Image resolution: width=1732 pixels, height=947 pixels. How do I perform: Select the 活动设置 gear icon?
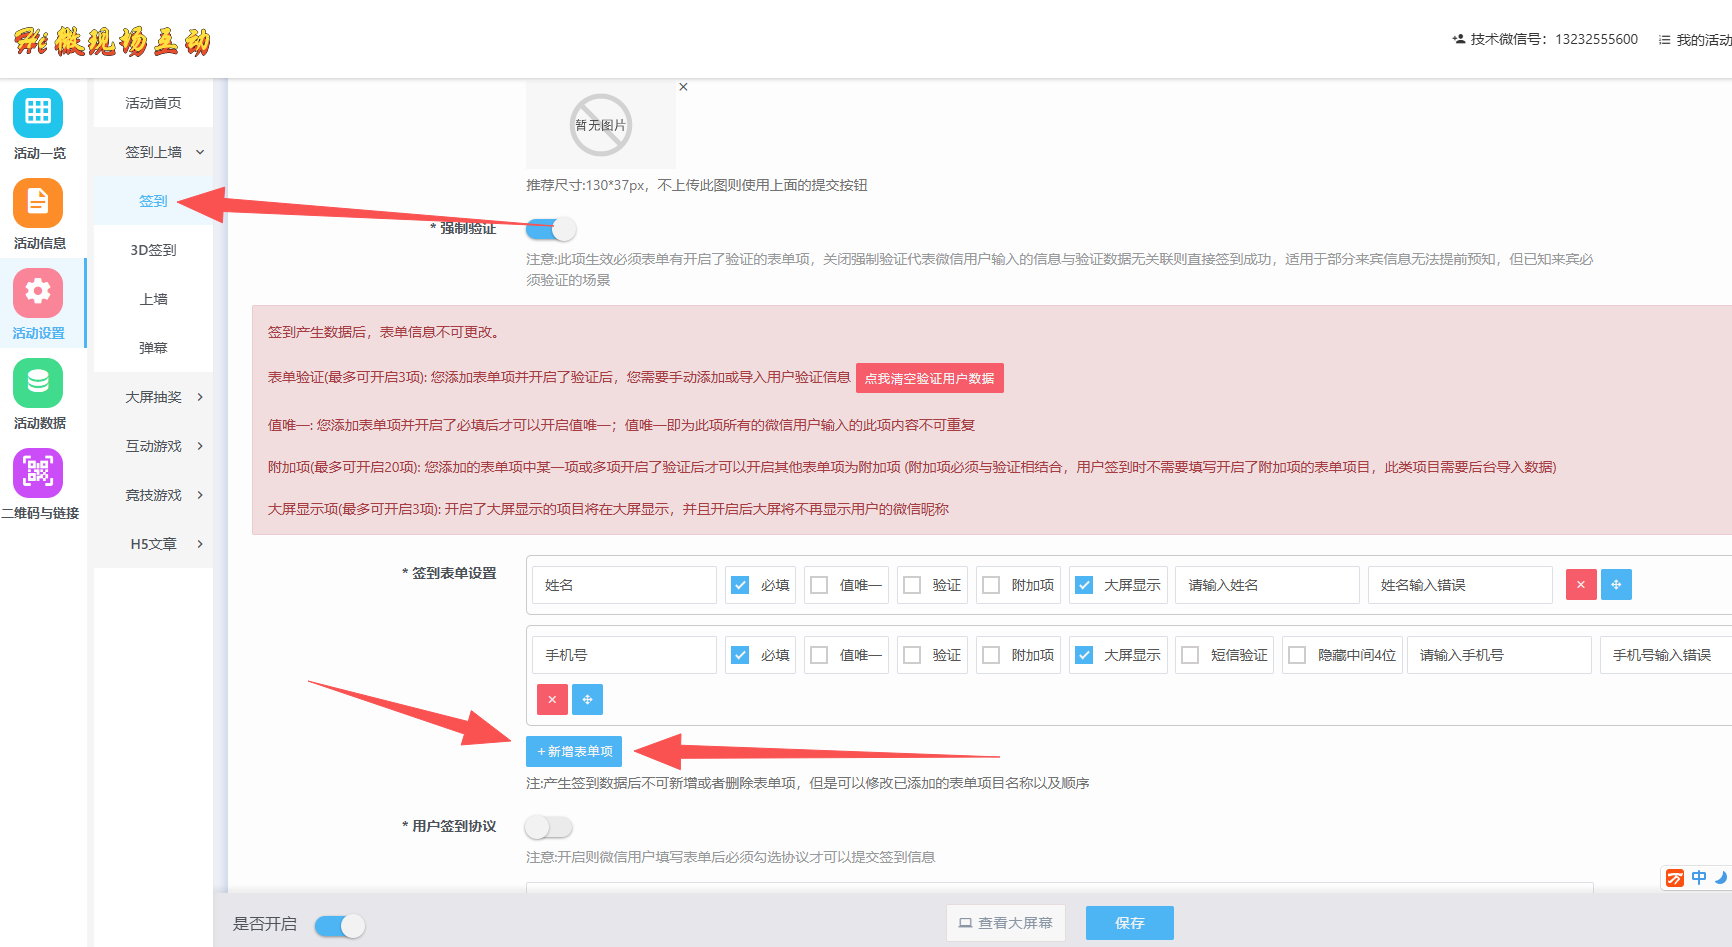[38, 292]
